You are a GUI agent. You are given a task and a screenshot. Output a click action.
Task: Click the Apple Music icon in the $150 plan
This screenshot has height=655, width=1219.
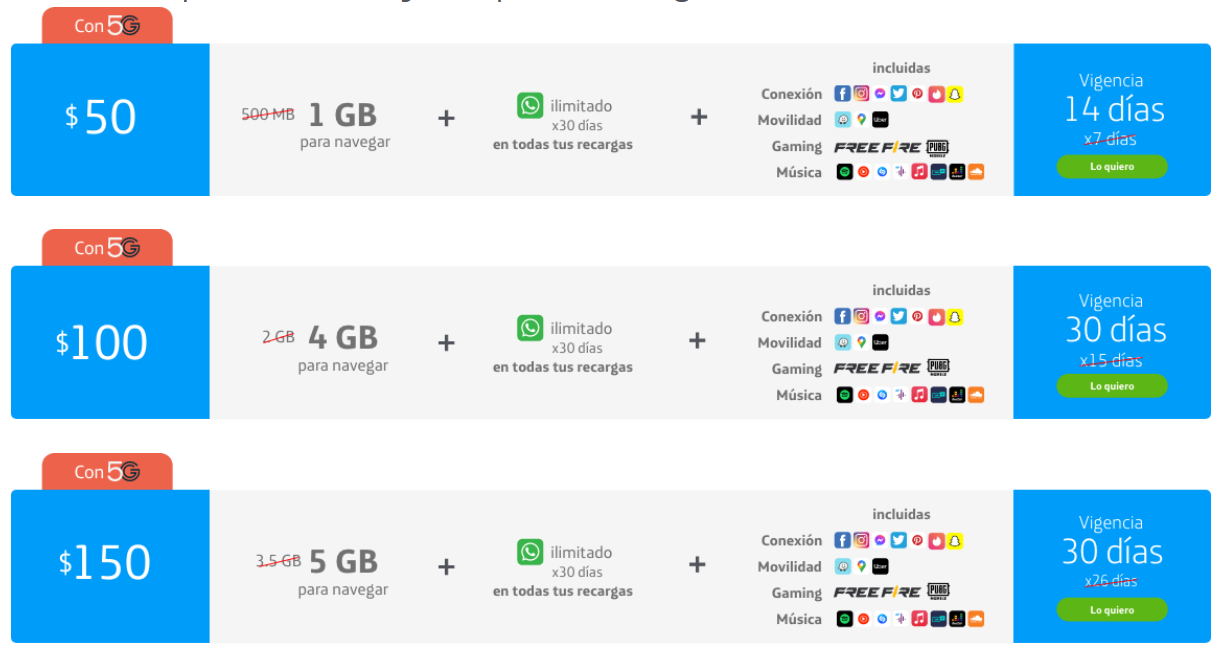click(x=919, y=619)
